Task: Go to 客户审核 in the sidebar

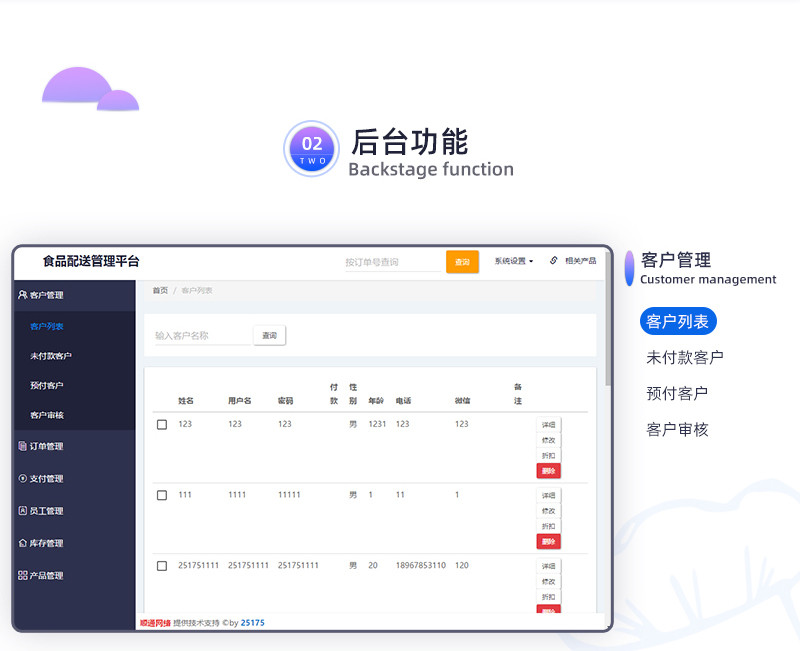Action: coord(47,415)
